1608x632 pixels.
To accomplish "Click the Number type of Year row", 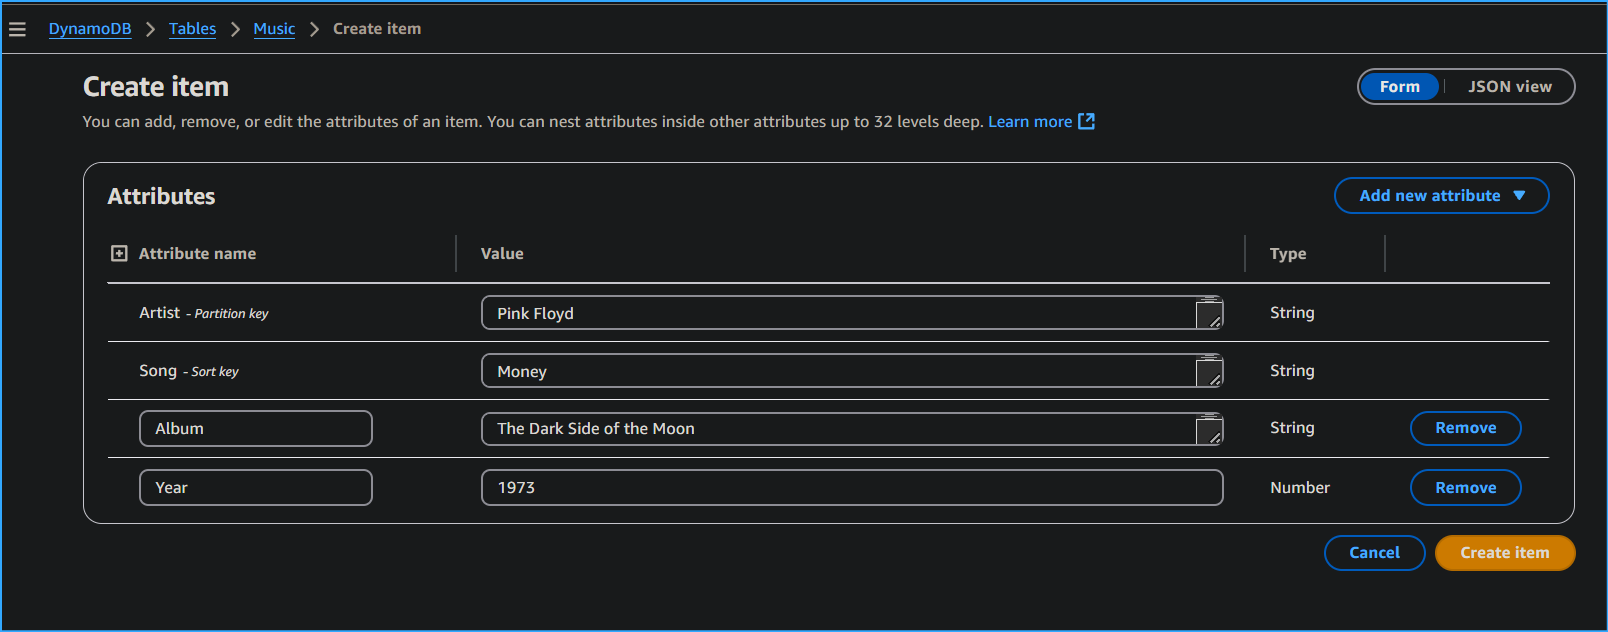I will tap(1300, 488).
